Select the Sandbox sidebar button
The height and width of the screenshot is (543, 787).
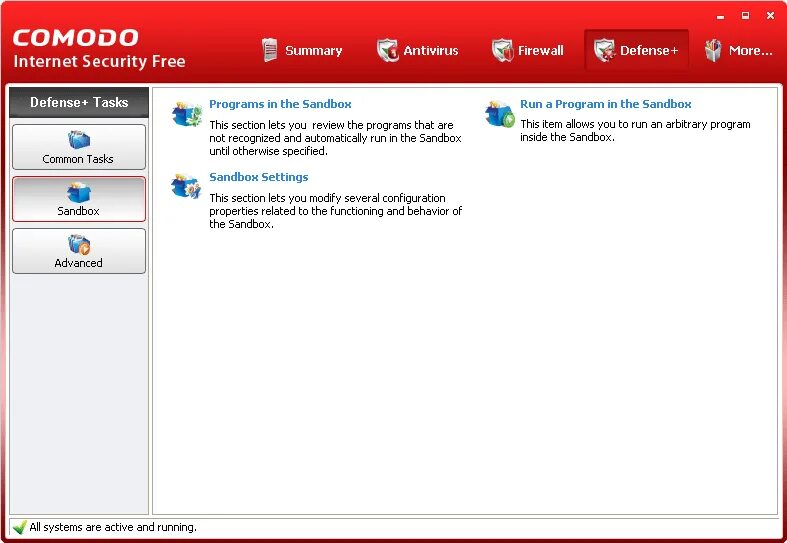pos(79,199)
